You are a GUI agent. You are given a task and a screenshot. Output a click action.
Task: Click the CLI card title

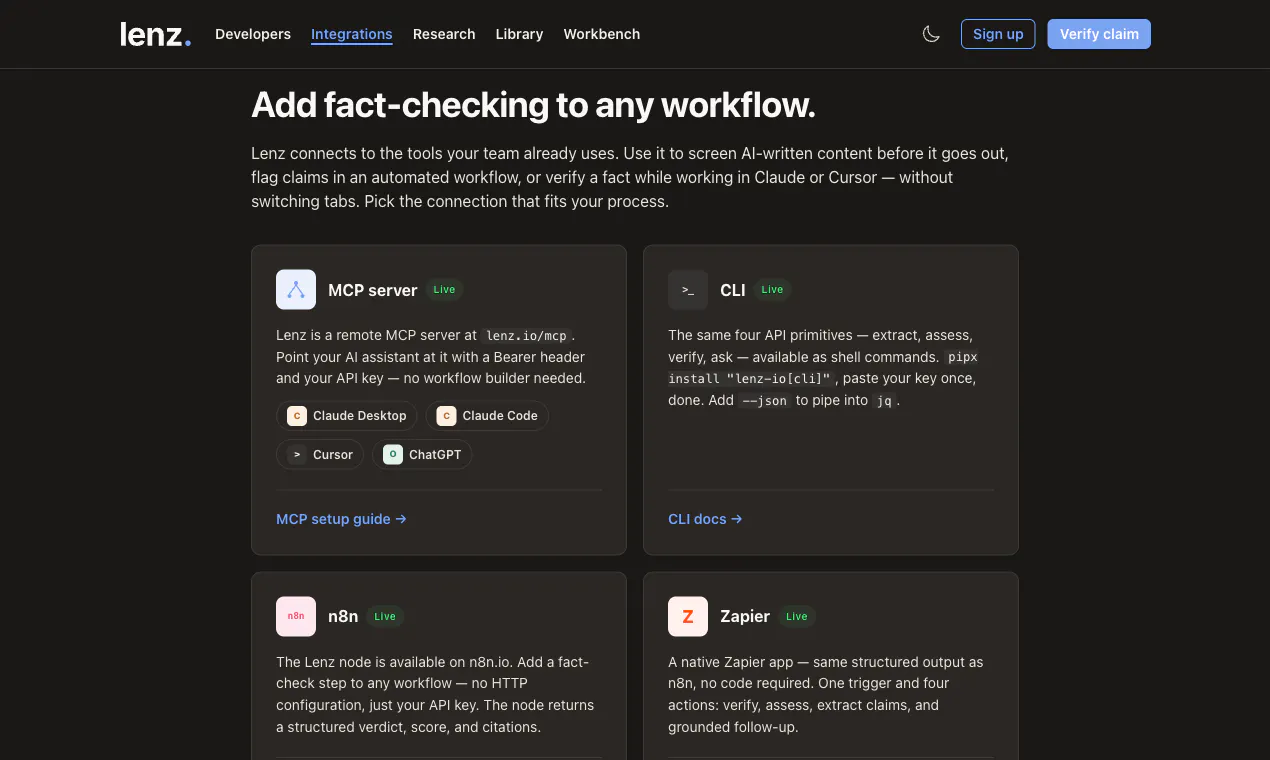pos(733,290)
